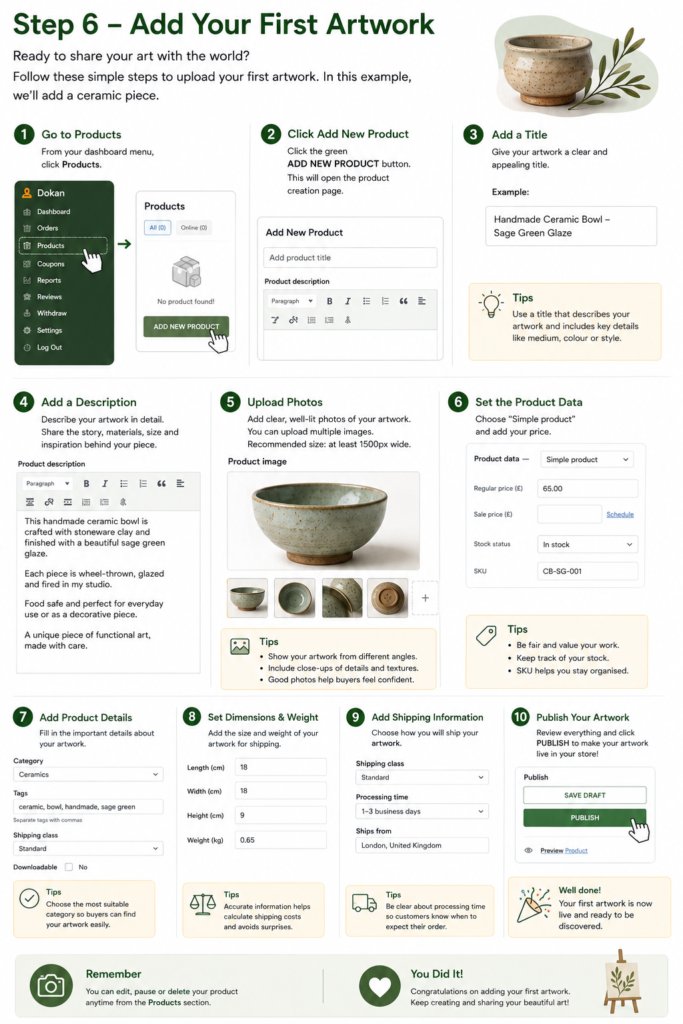The image size is (683, 1024).
Task: Select the close-up bowl rim thumbnail
Action: 342,598
